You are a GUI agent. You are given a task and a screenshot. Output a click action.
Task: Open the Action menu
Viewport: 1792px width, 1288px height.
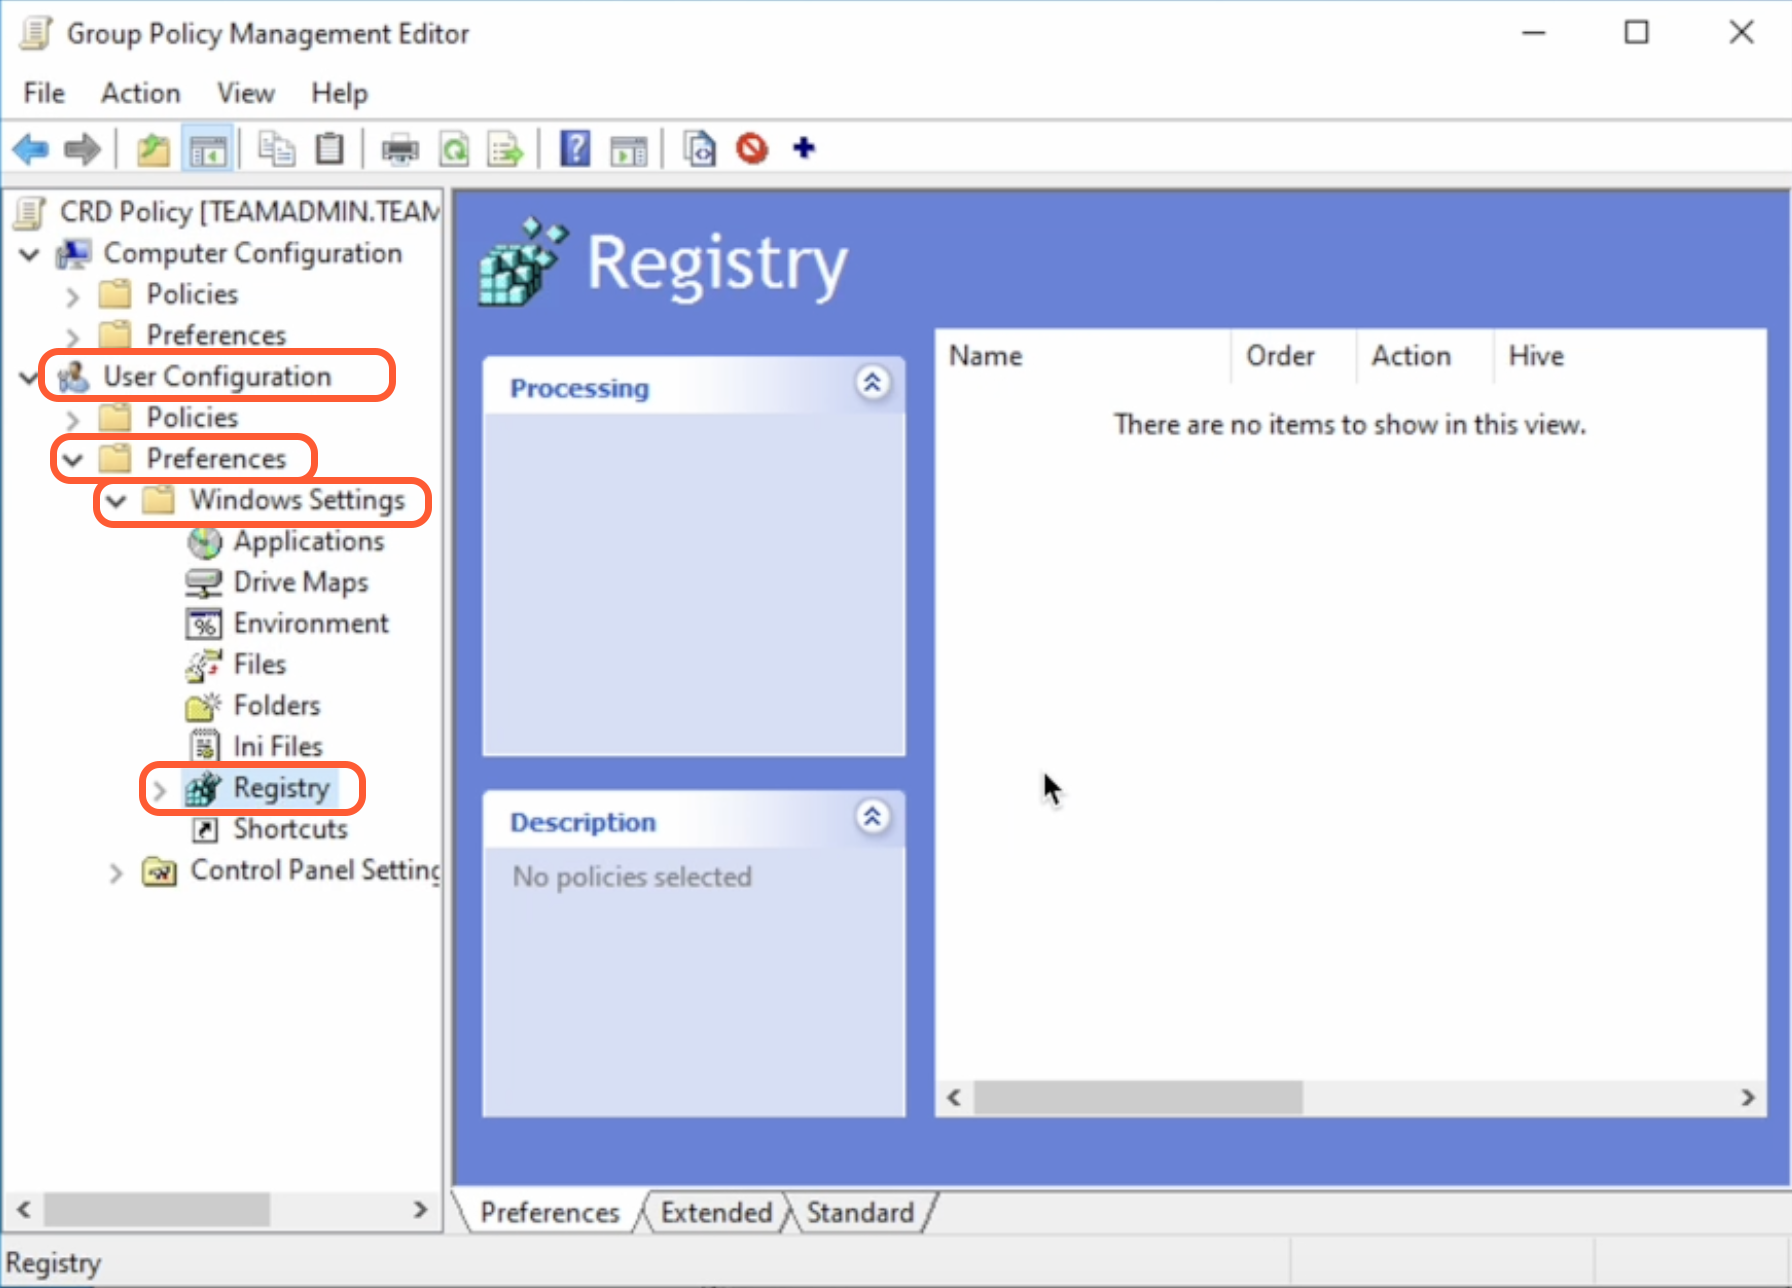[140, 93]
